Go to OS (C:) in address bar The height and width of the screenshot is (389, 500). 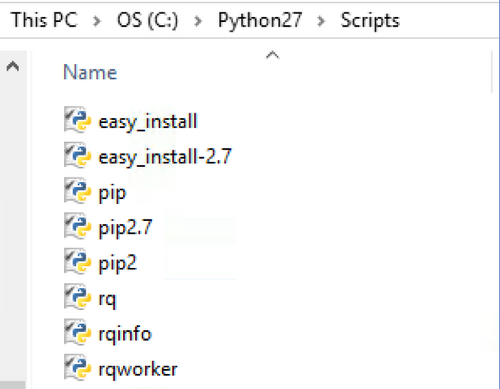click(x=148, y=21)
